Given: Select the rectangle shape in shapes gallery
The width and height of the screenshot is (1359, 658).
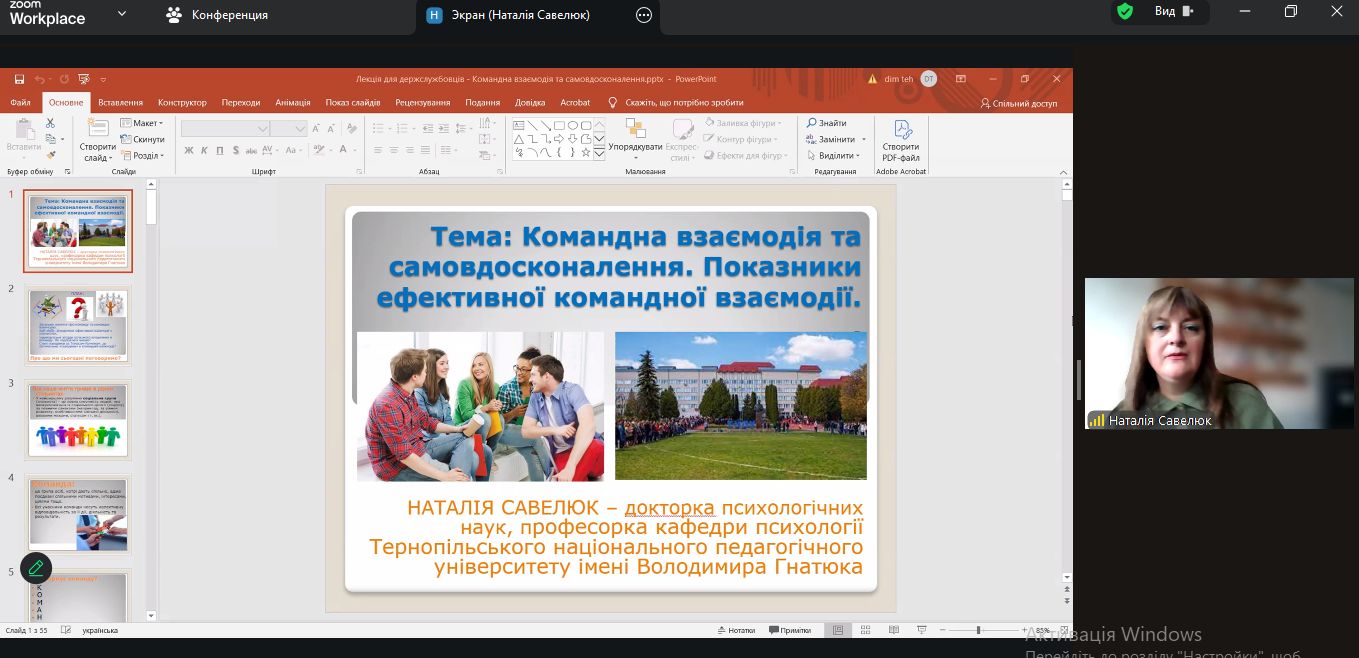Looking at the screenshot, I should pos(560,125).
